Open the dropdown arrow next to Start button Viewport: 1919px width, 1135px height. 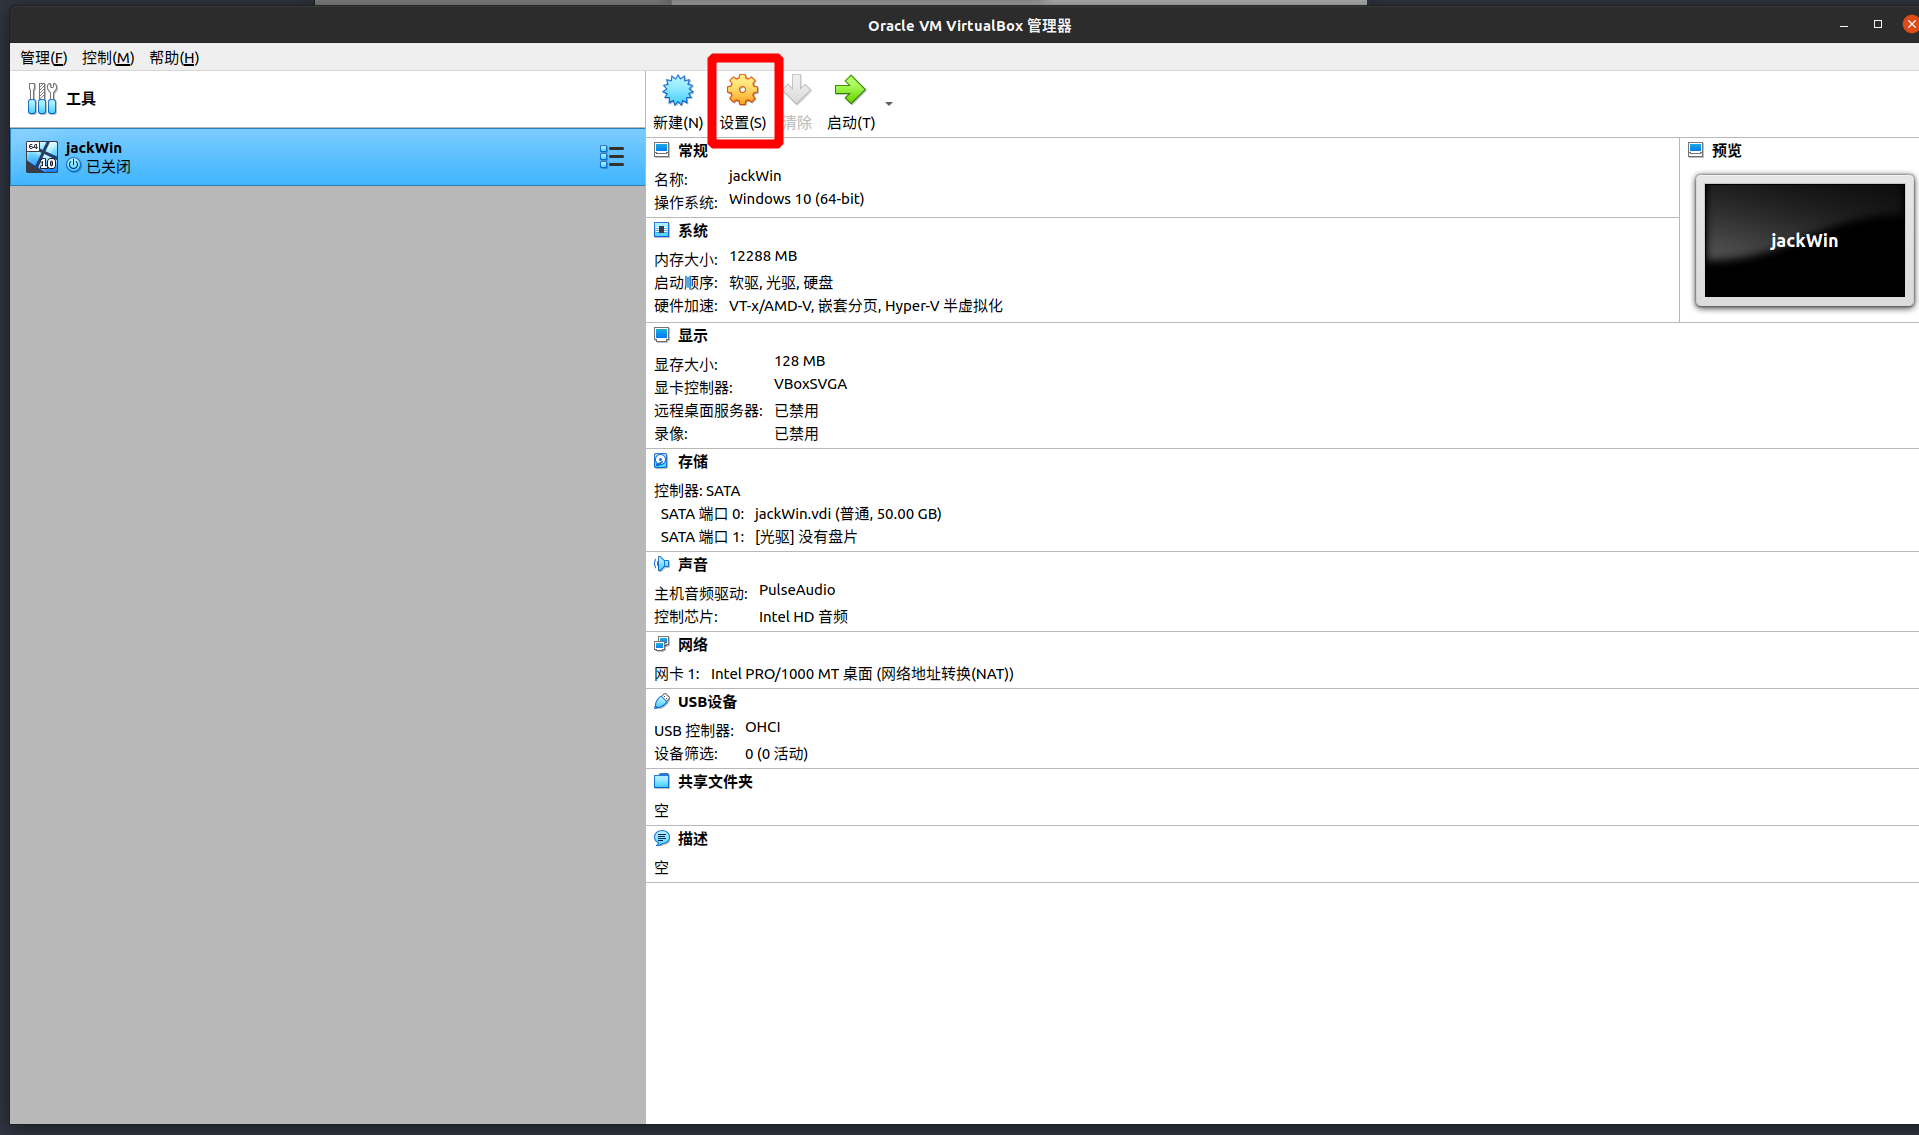point(888,103)
